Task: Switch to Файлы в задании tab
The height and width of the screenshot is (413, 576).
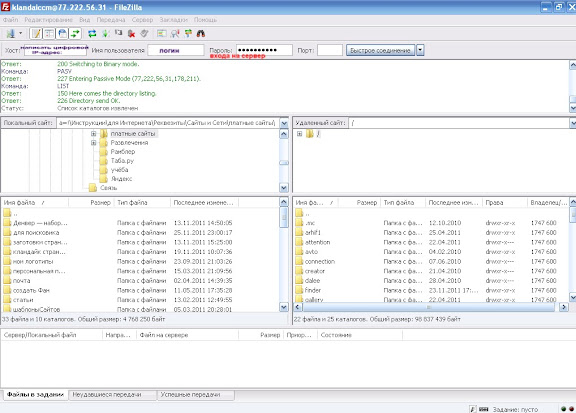Action: click(x=35, y=395)
